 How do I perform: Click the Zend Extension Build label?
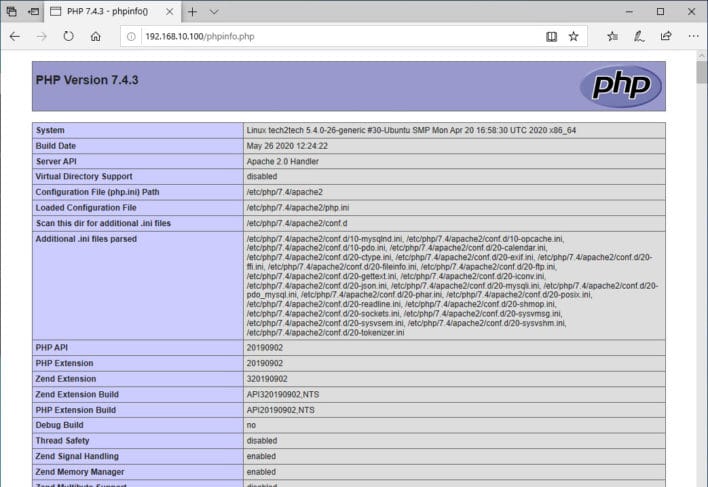click(77, 394)
